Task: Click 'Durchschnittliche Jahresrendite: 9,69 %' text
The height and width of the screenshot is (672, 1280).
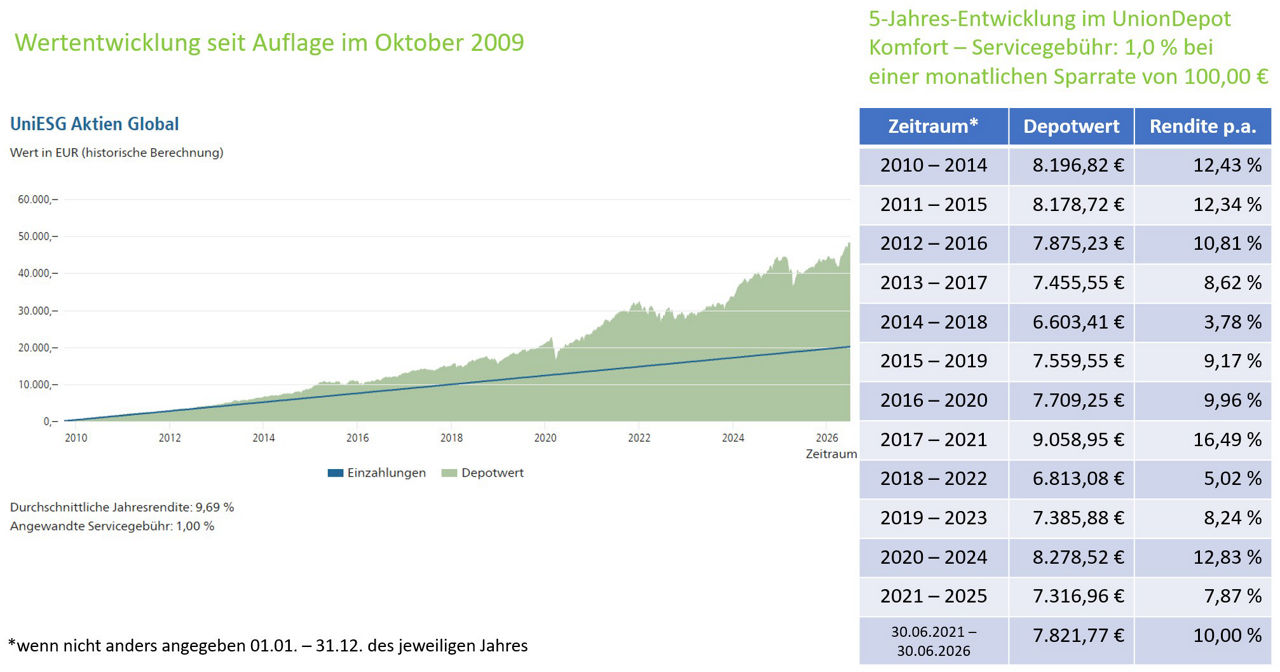Action: [x=122, y=507]
